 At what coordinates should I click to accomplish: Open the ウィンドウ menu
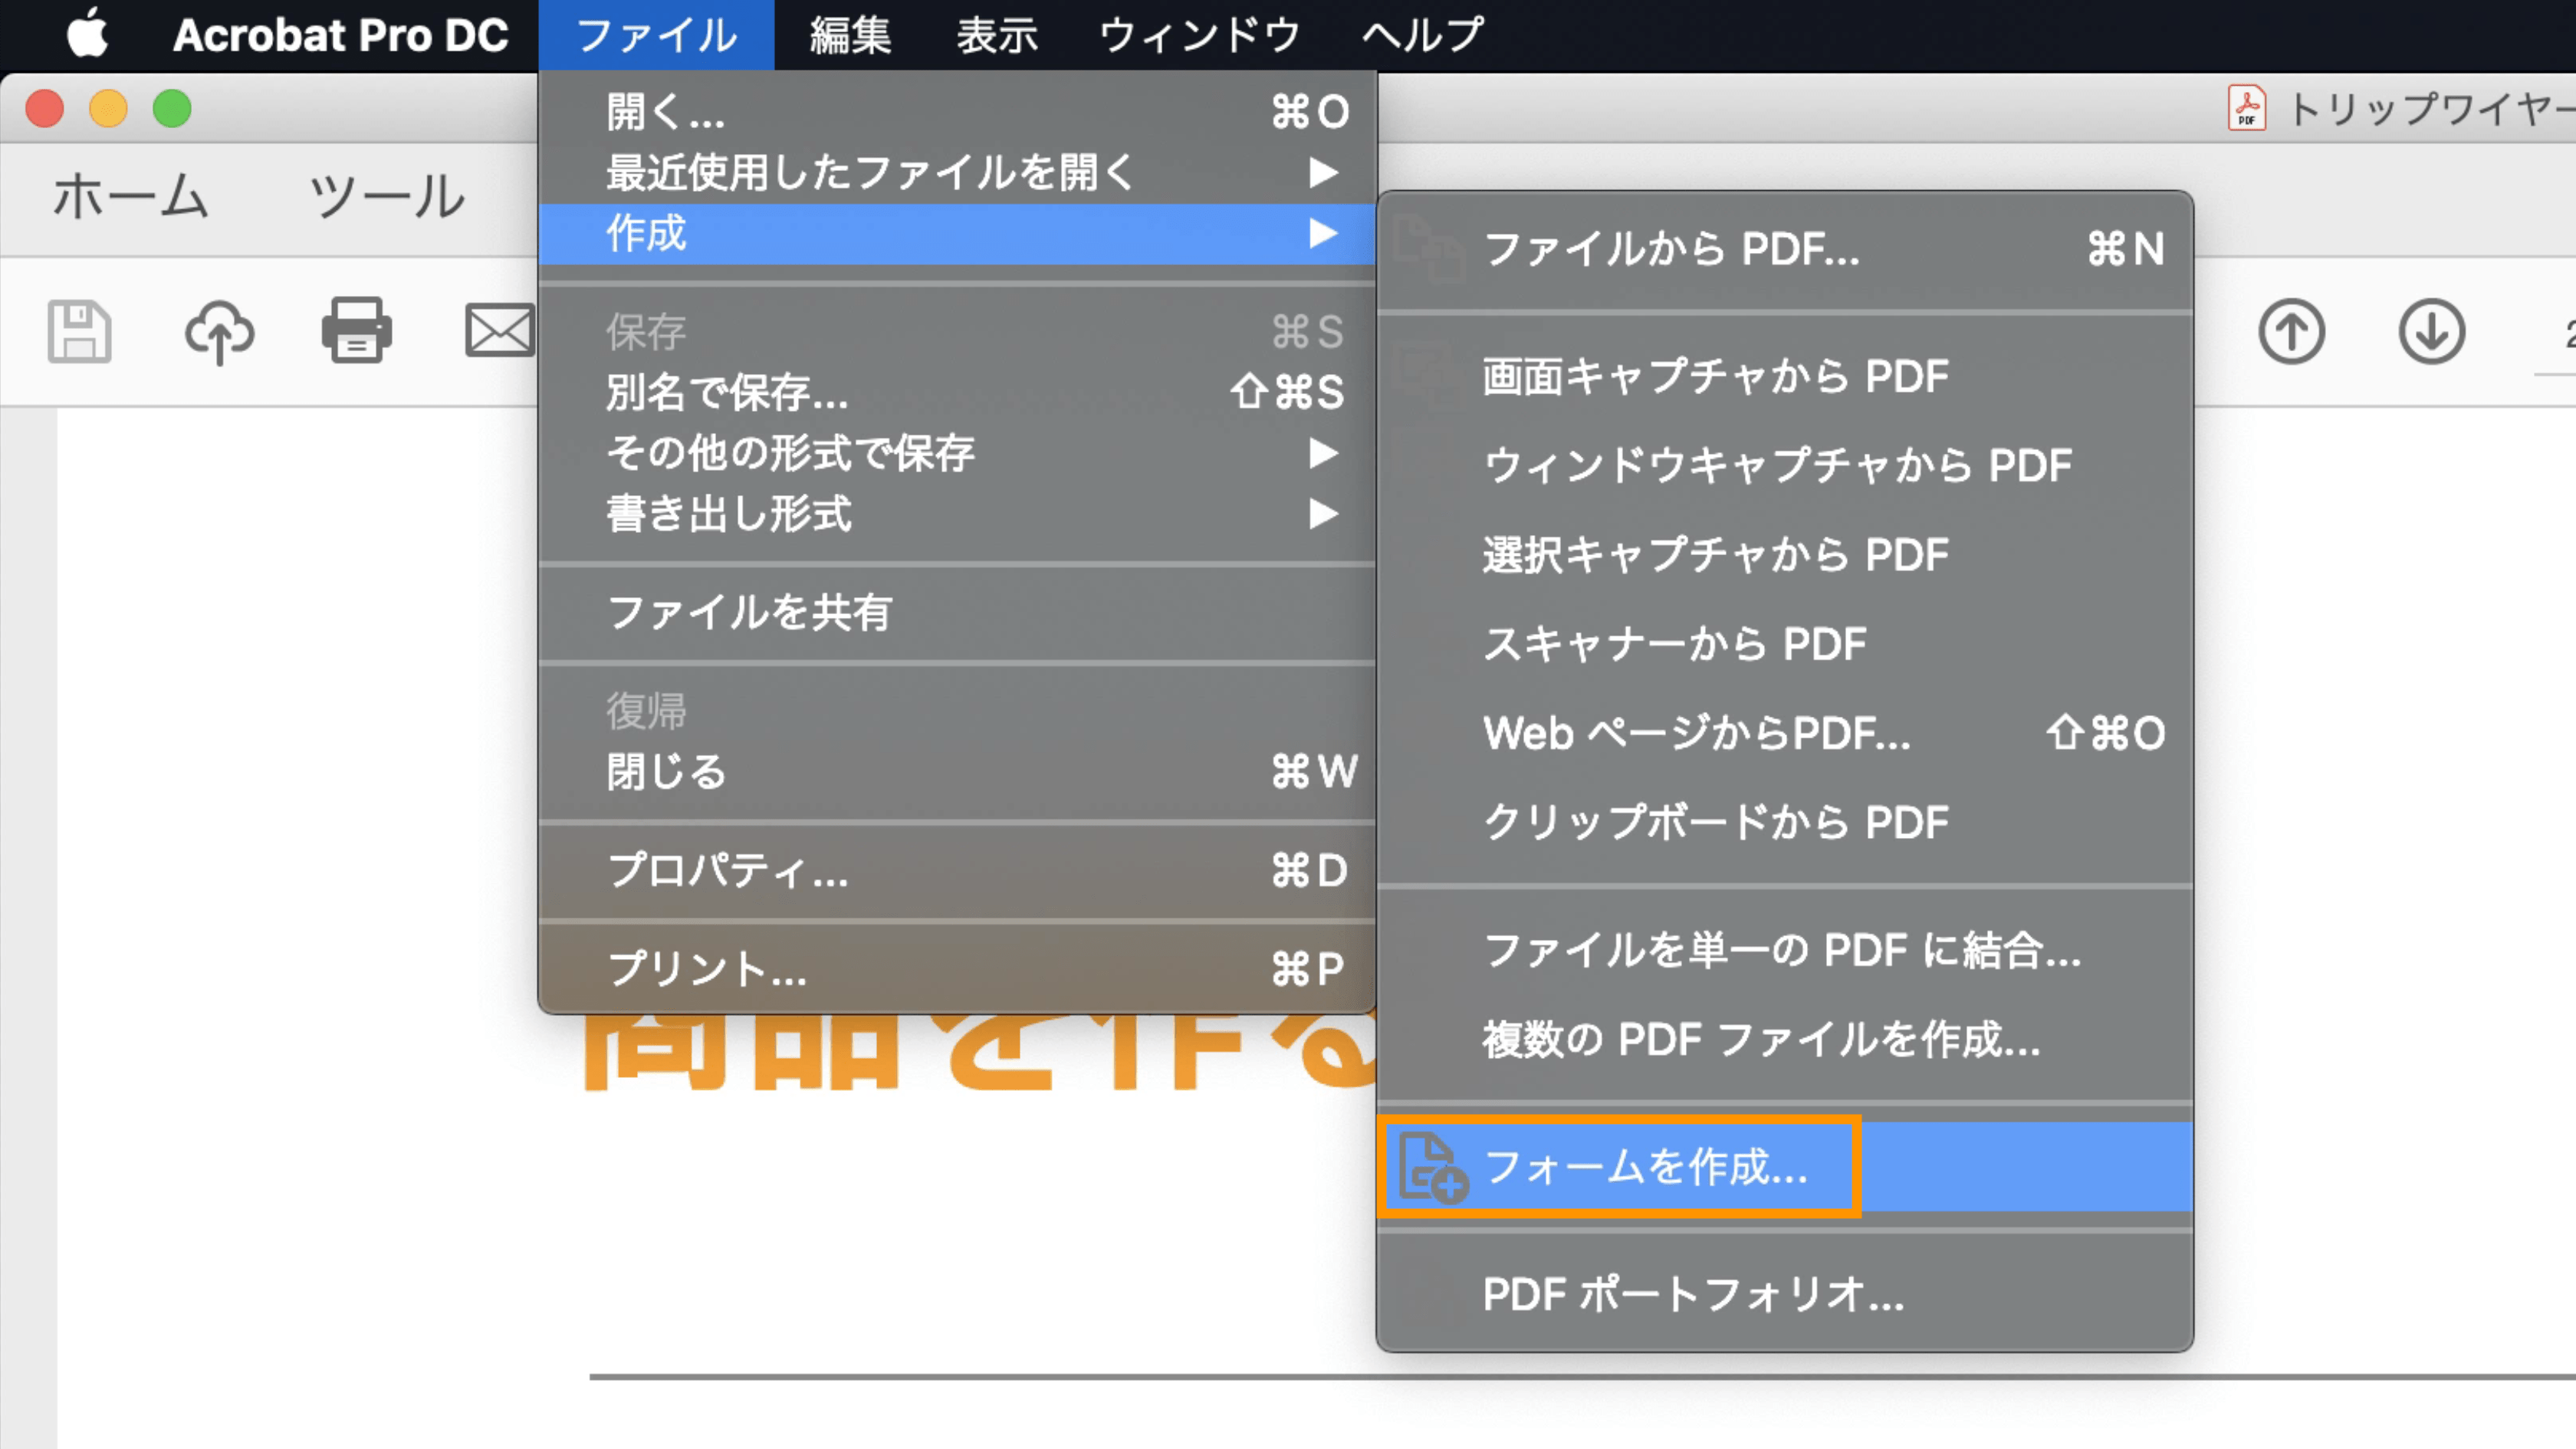pos(1200,35)
